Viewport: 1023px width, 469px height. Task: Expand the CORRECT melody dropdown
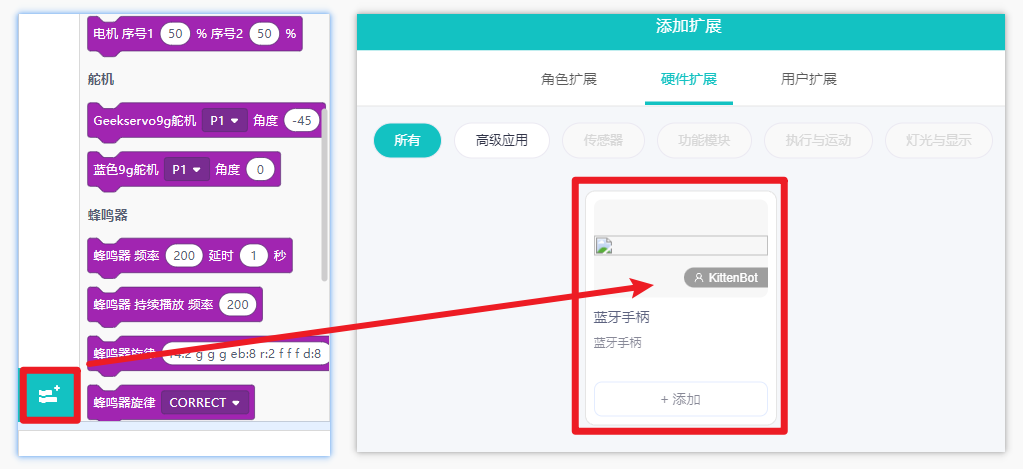click(x=205, y=402)
